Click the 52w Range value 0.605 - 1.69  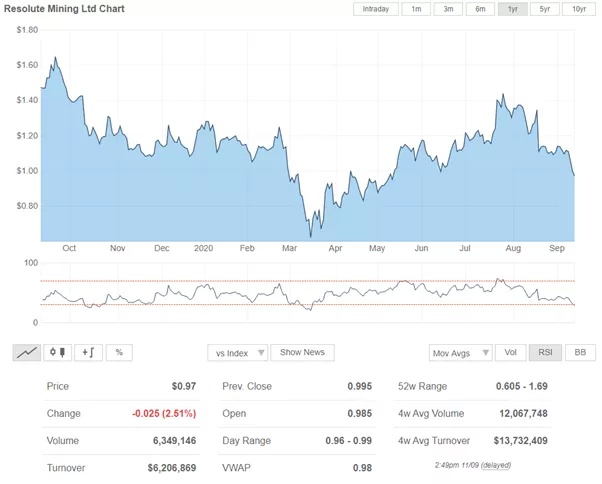click(521, 386)
